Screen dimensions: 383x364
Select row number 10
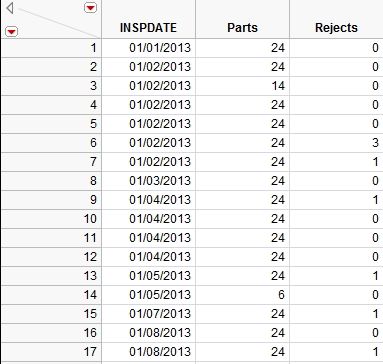(x=51, y=219)
